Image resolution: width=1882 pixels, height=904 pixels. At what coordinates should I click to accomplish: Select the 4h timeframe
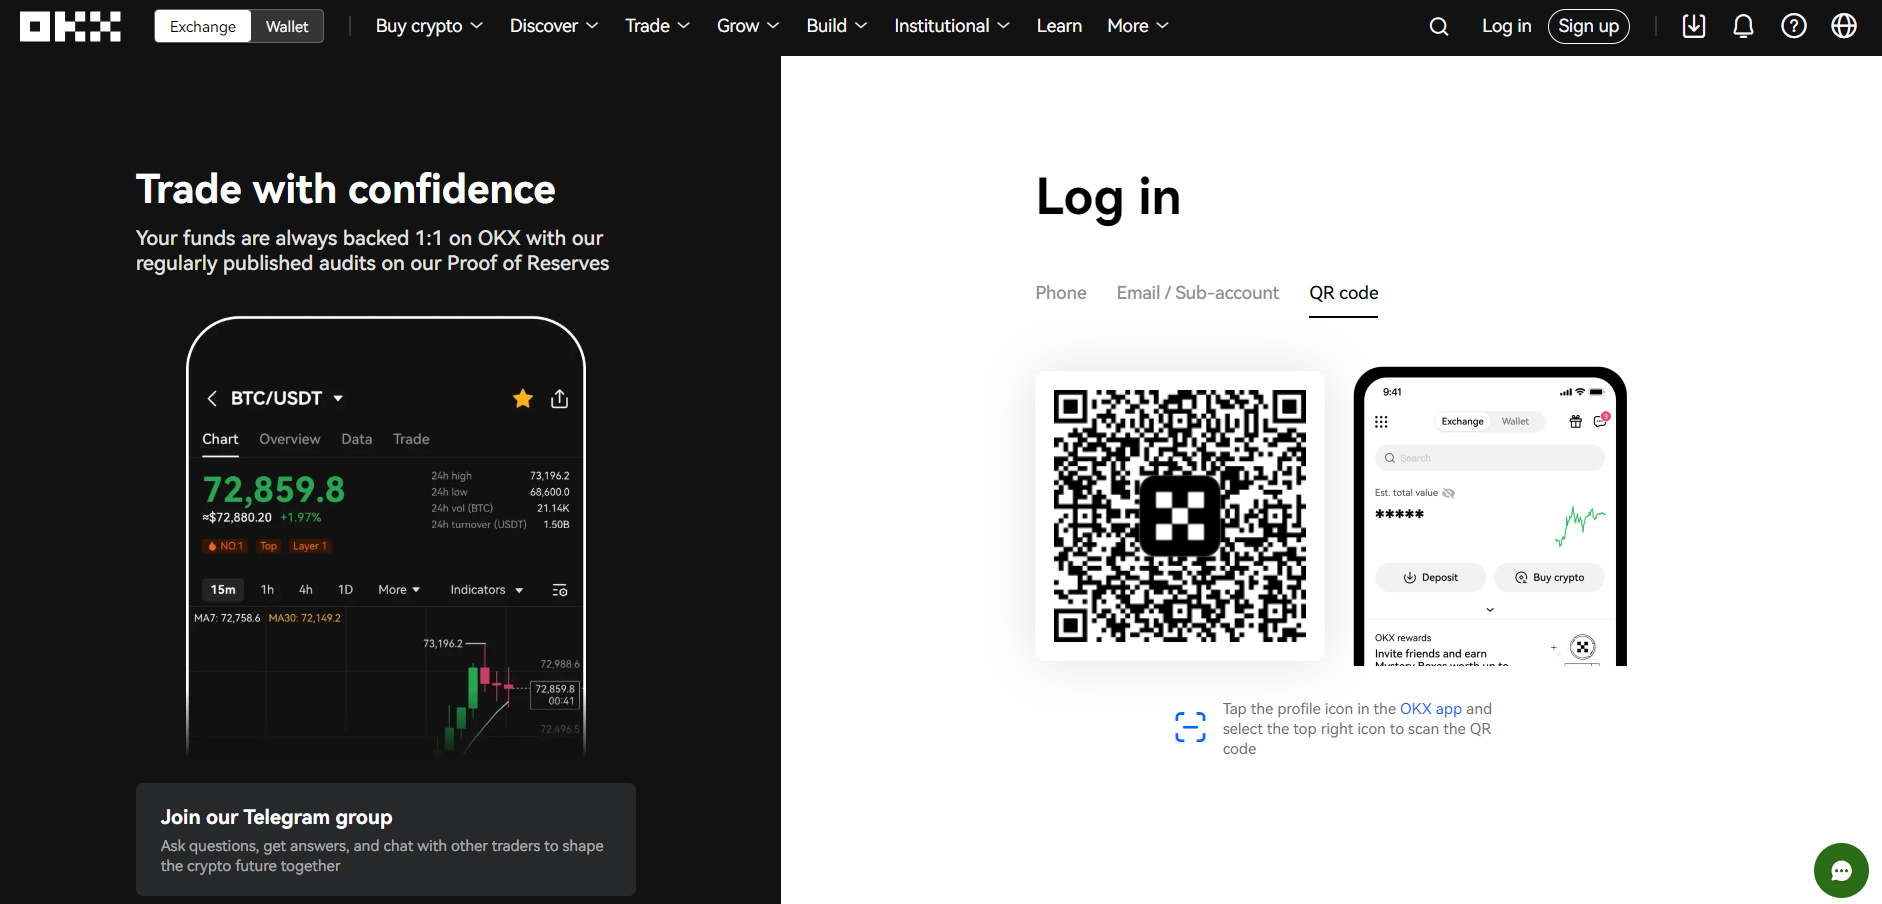coord(306,590)
